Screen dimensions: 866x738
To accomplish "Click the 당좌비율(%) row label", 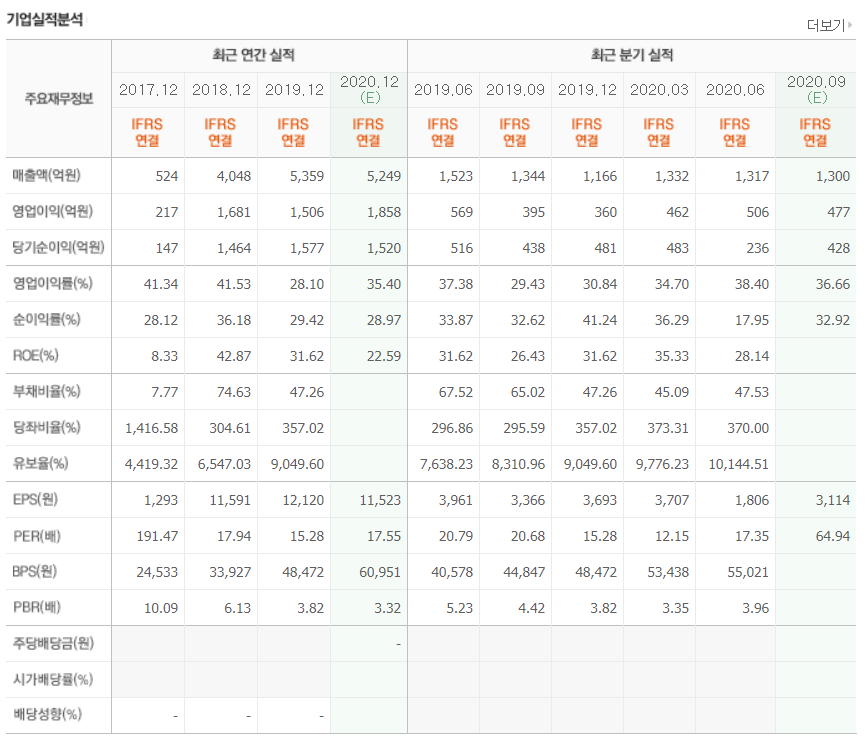I will pyautogui.click(x=46, y=428).
